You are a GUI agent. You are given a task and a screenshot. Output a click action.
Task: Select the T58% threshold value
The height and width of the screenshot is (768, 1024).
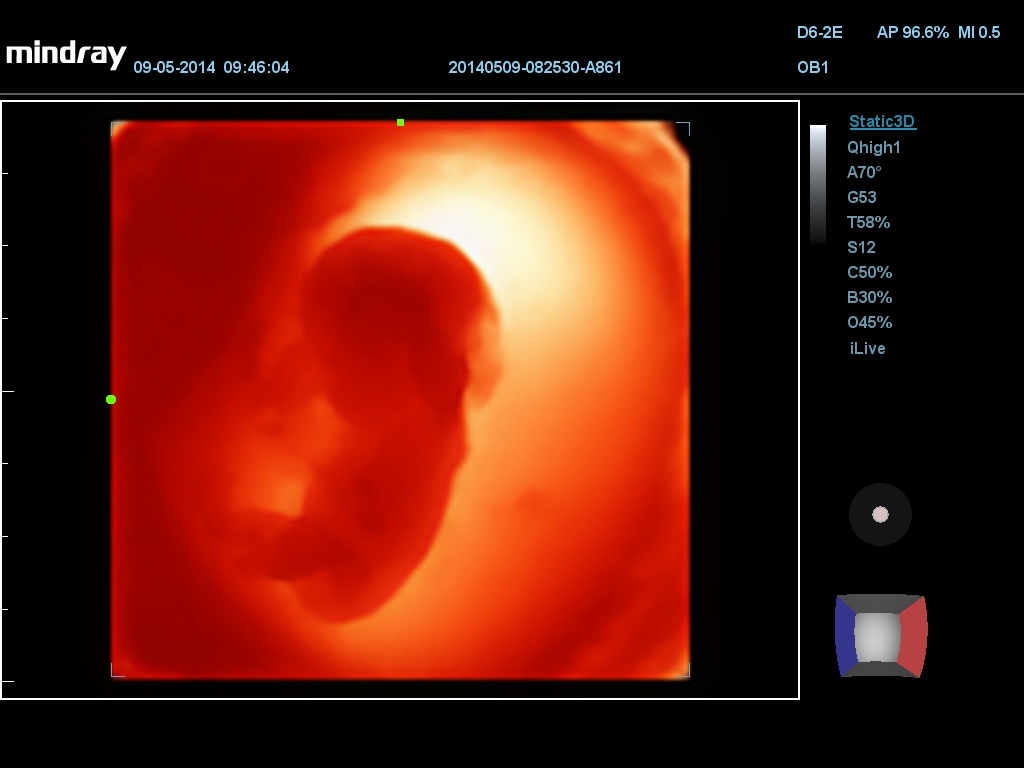tap(868, 222)
